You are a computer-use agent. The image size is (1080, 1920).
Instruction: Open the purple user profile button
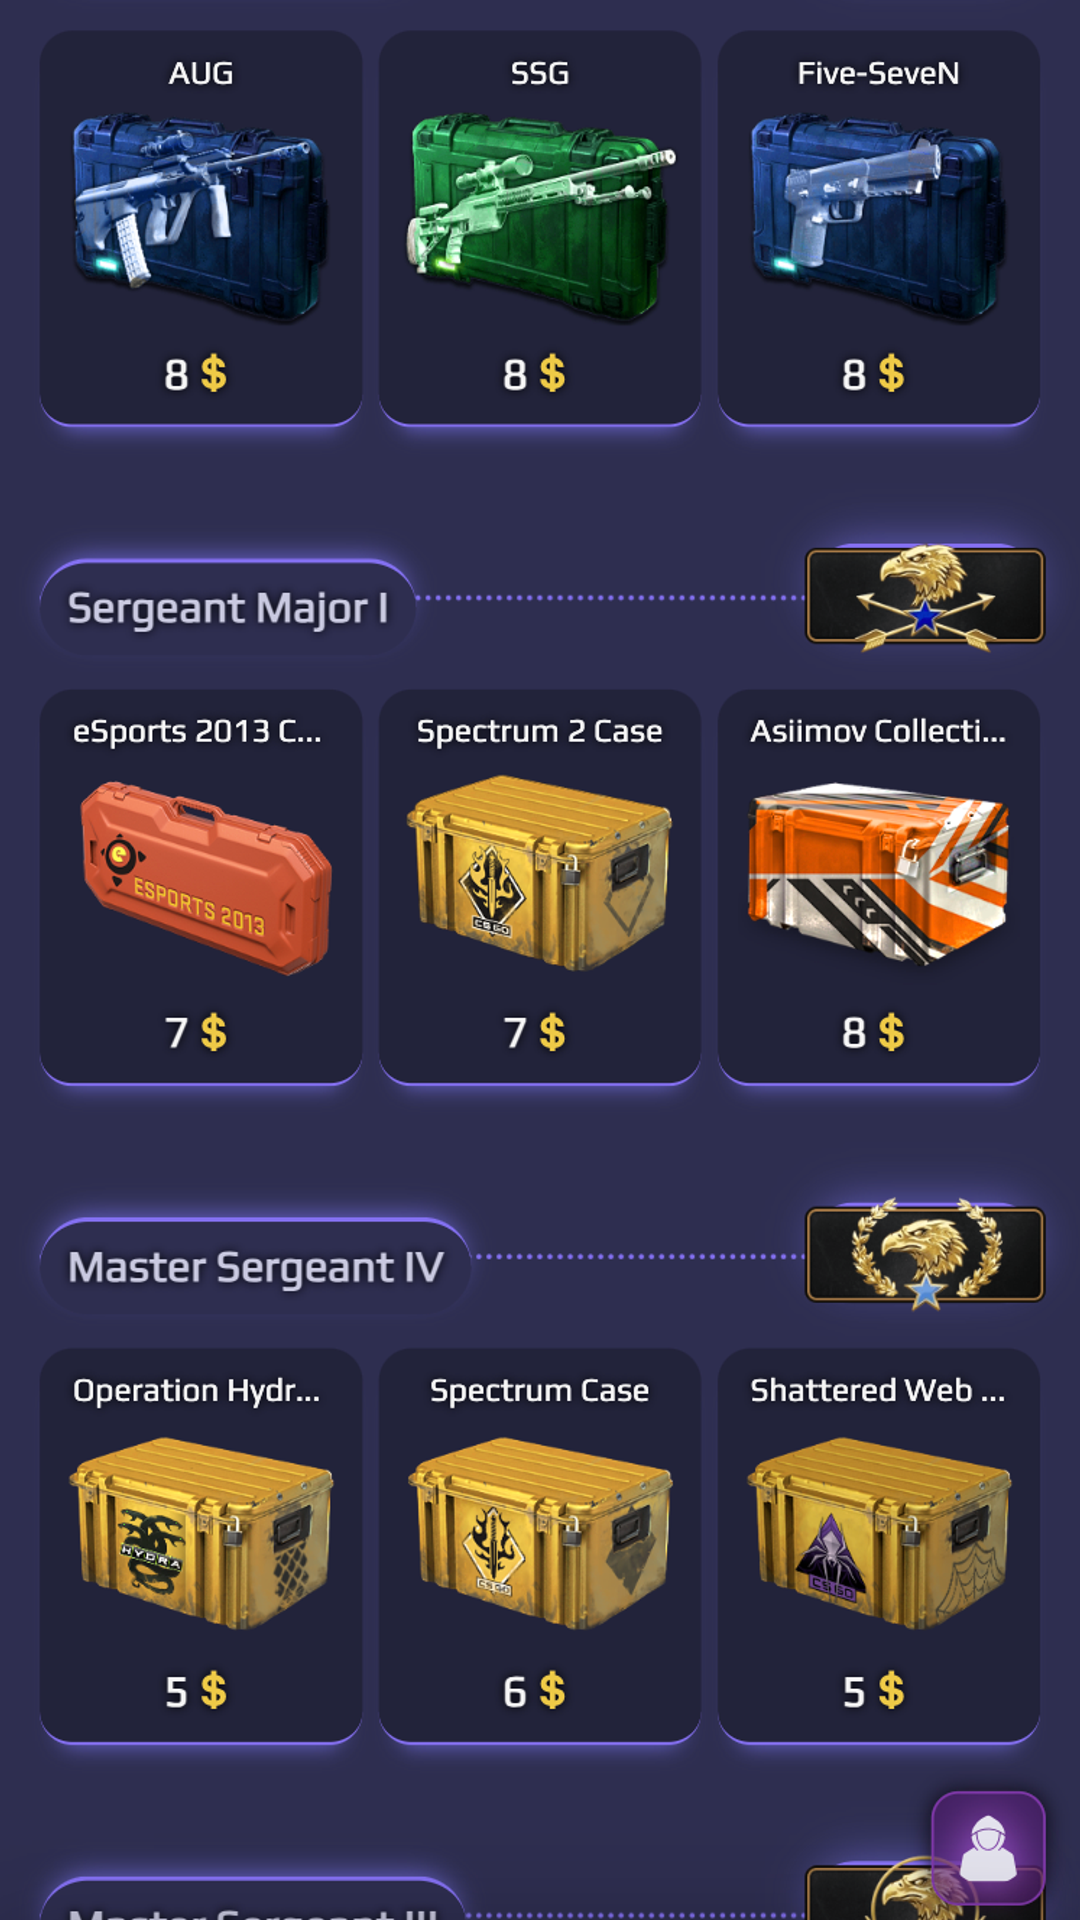988,1848
